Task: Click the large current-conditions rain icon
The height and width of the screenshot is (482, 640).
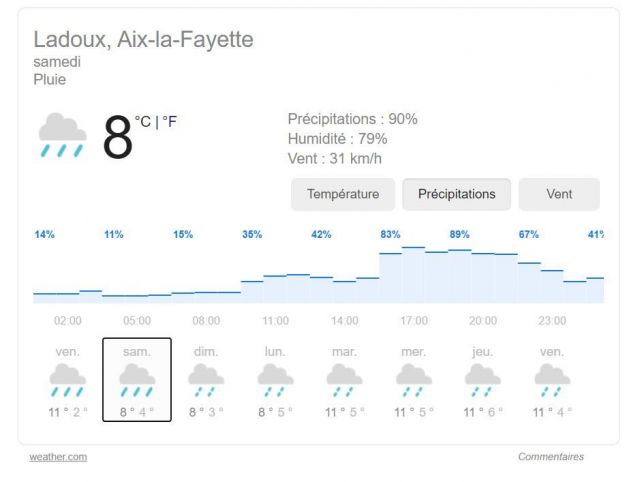Action: point(61,134)
